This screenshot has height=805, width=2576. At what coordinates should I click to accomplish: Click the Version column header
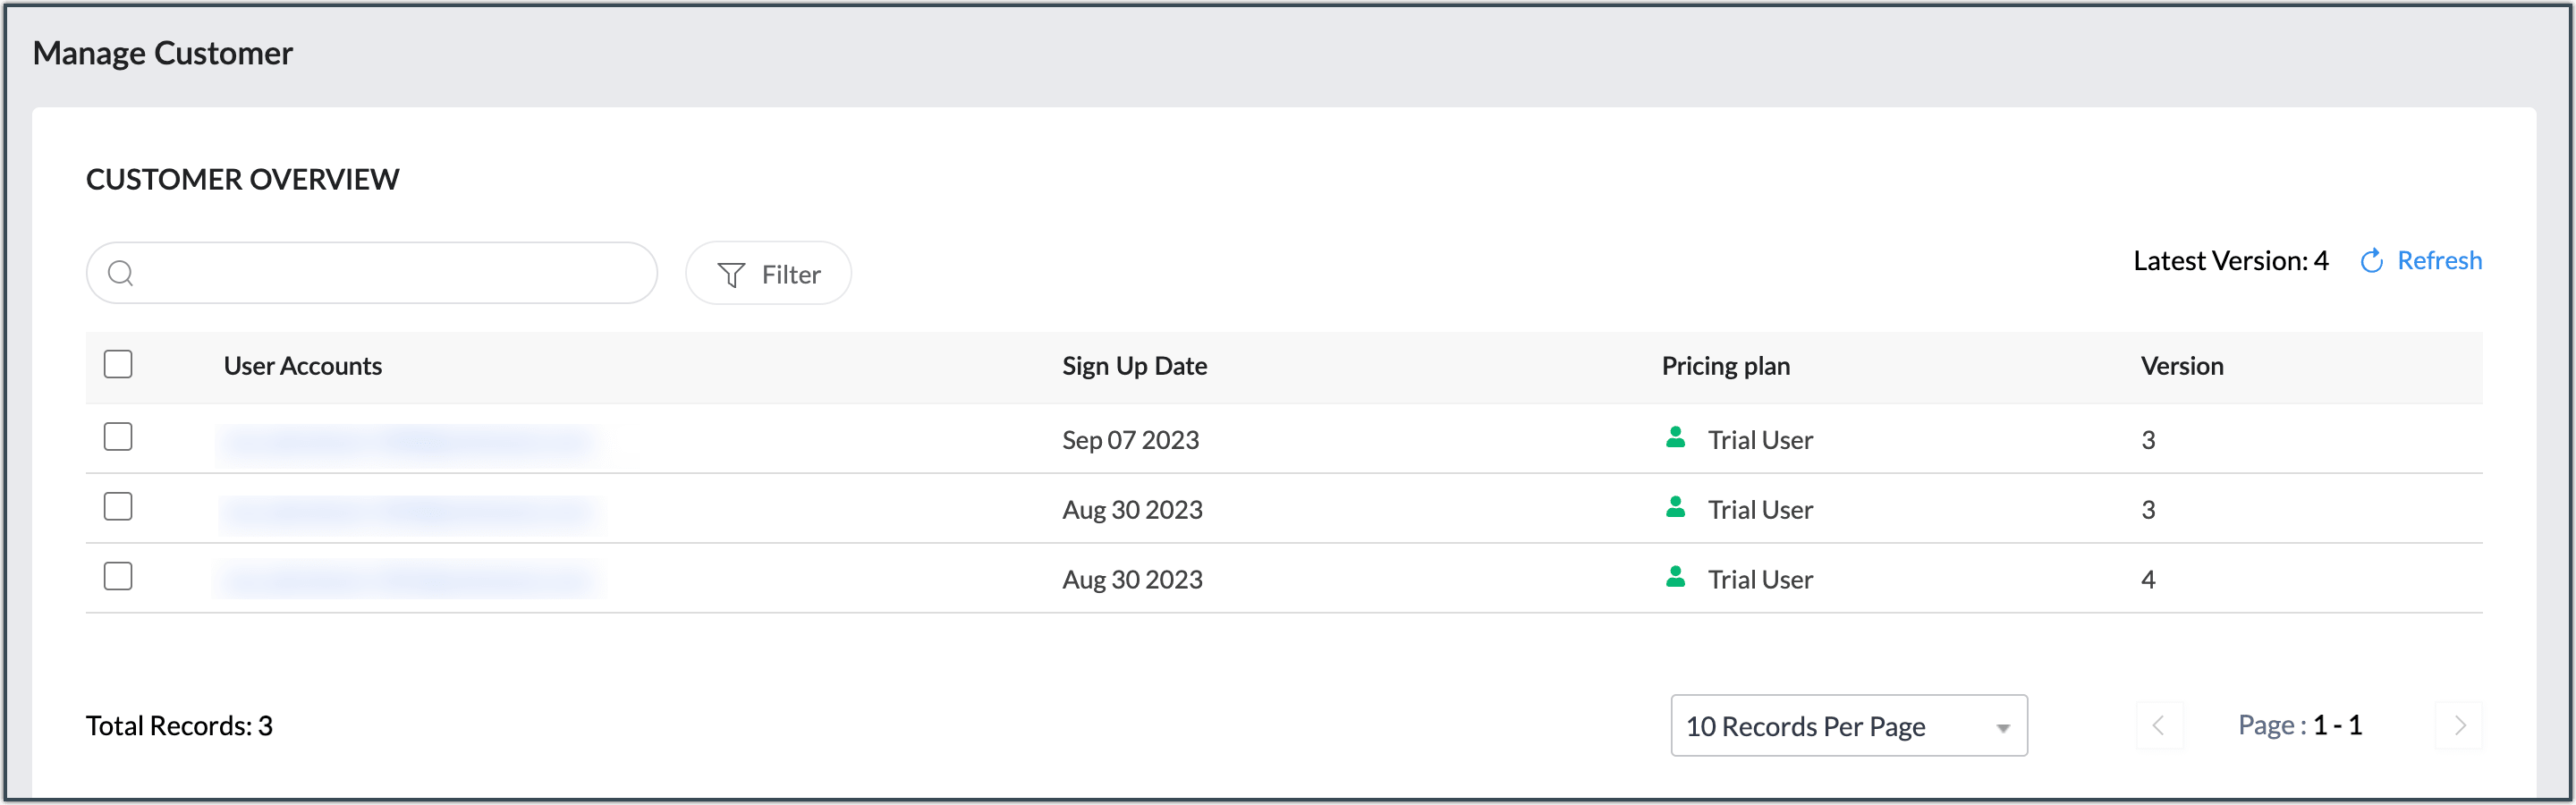[2181, 366]
